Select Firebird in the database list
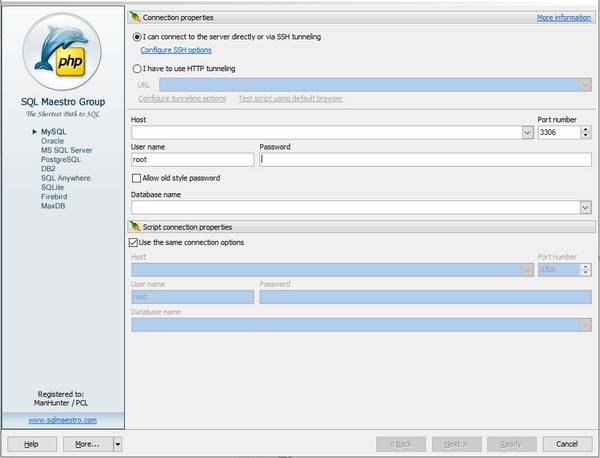Image resolution: width=600 pixels, height=458 pixels. coord(54,197)
